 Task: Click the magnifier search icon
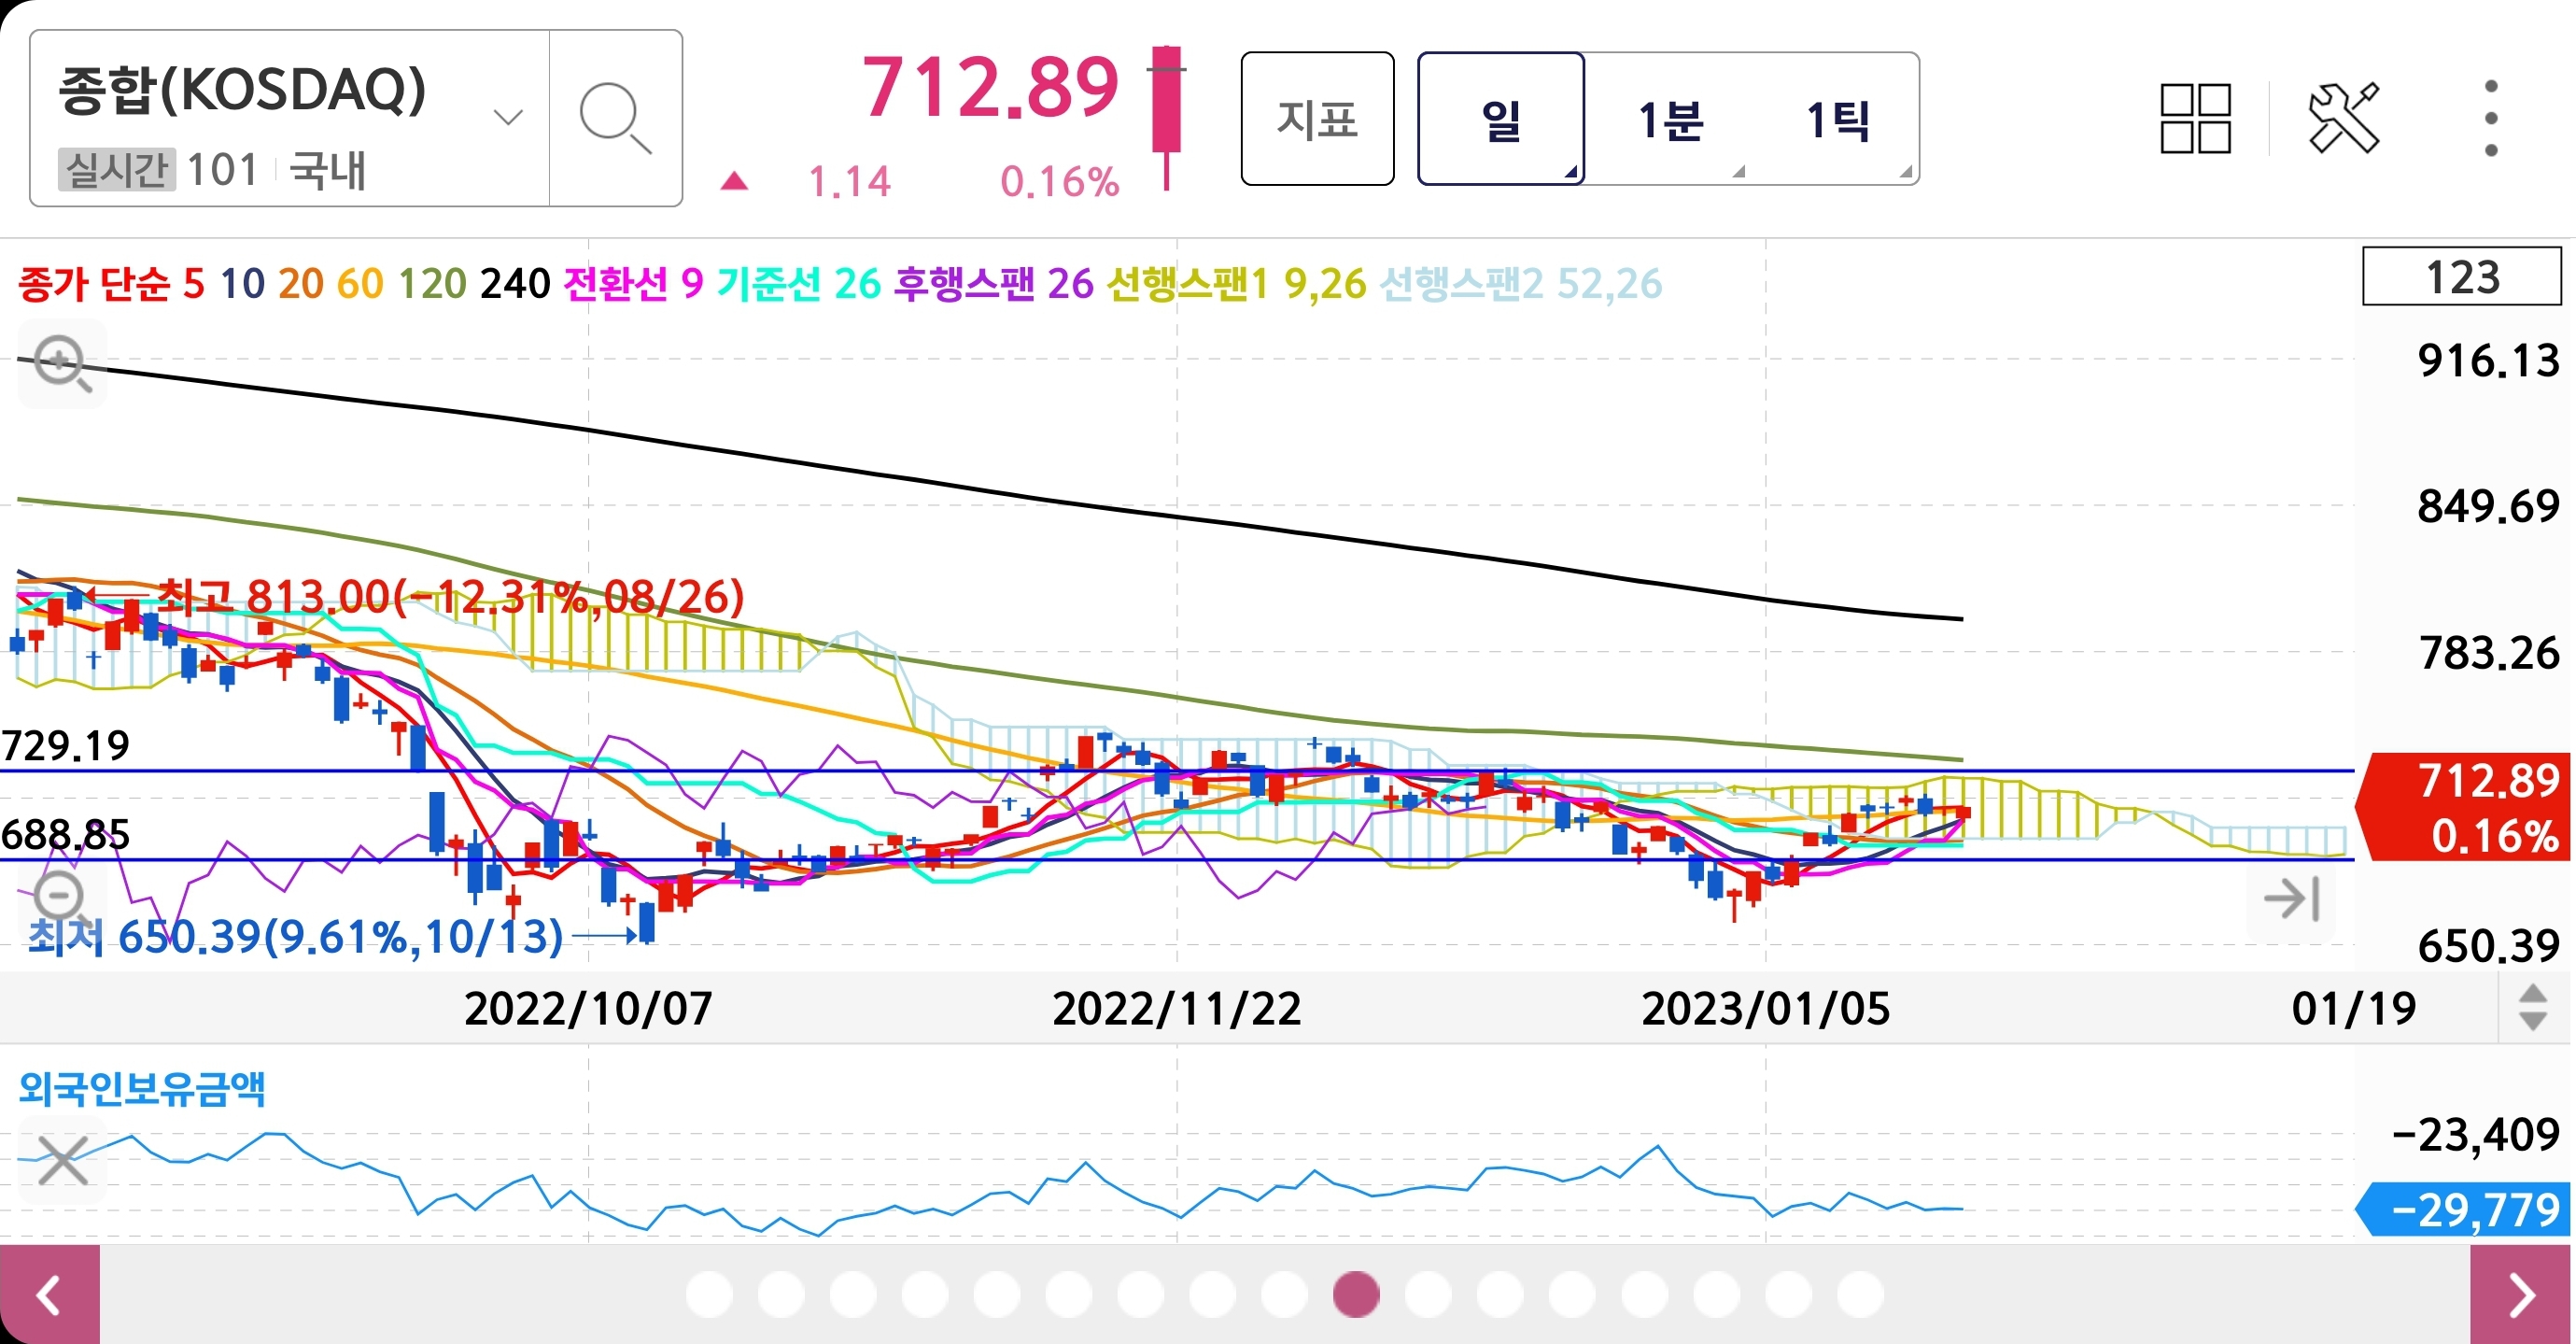615,119
